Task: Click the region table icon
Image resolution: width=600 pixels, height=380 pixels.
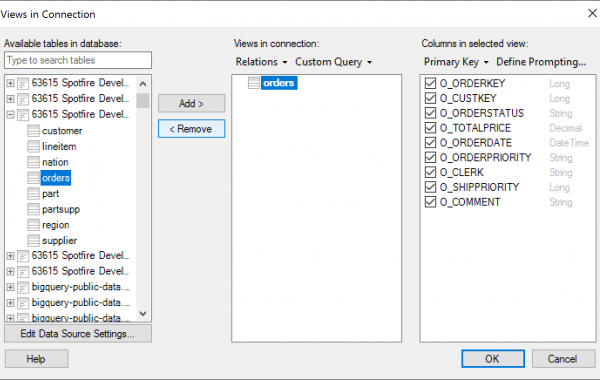Action: [x=33, y=225]
